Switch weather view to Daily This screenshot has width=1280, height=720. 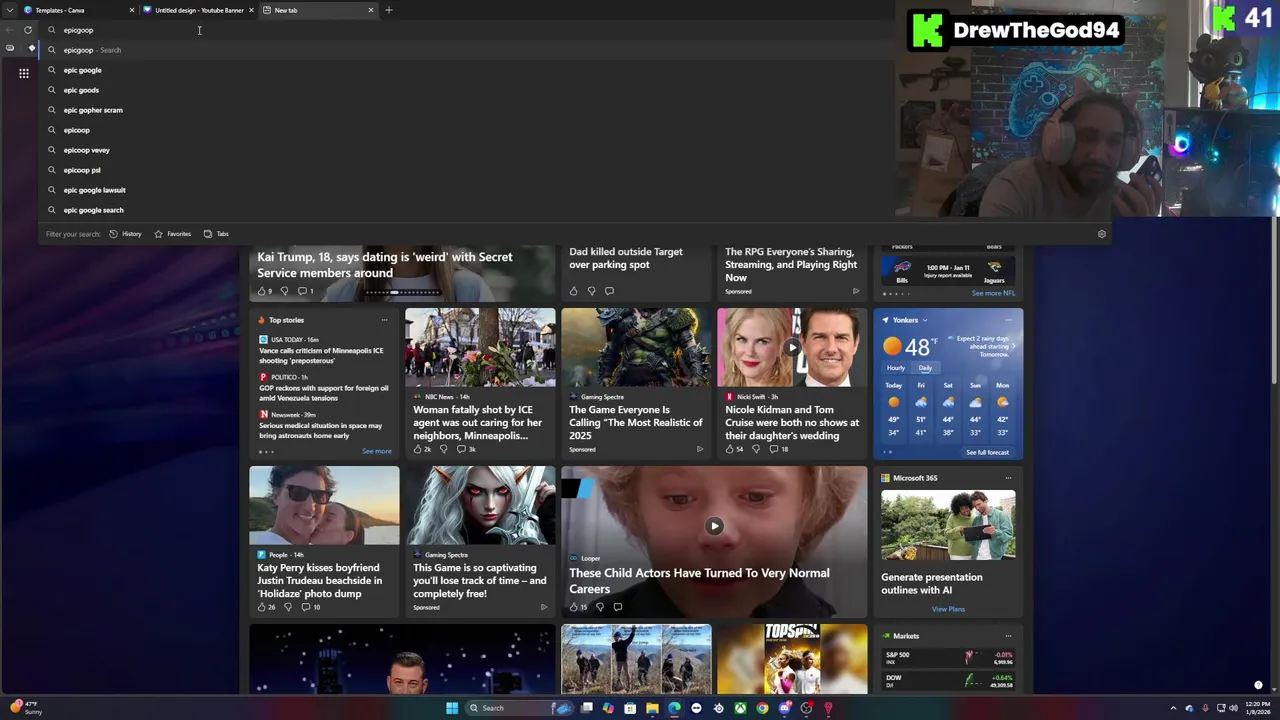(x=925, y=368)
